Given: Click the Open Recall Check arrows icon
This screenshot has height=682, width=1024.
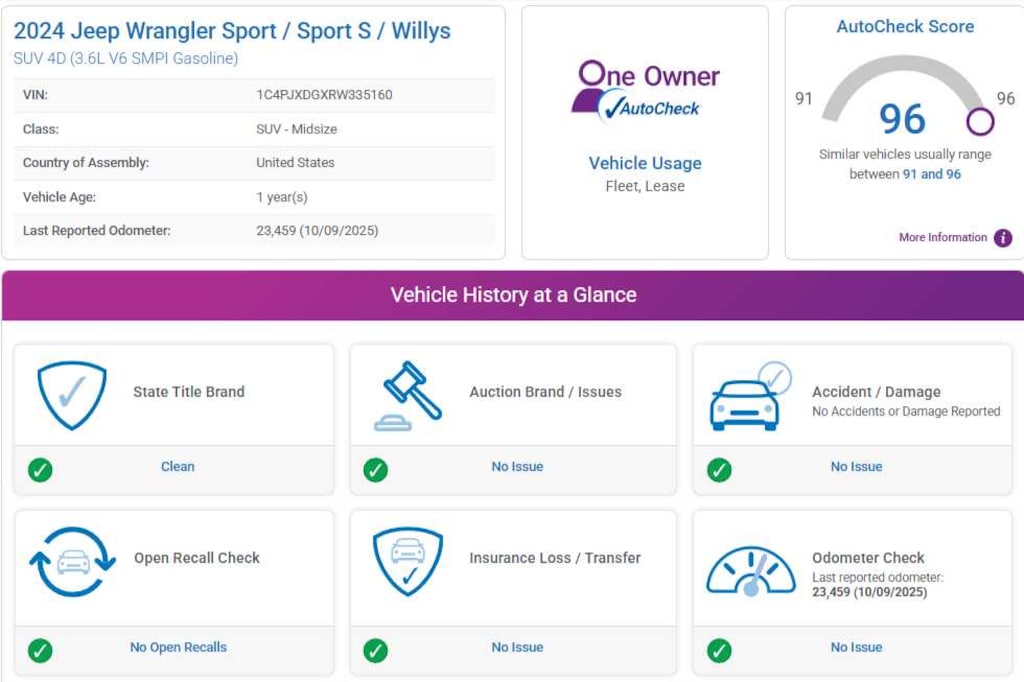Looking at the screenshot, I should [x=73, y=562].
